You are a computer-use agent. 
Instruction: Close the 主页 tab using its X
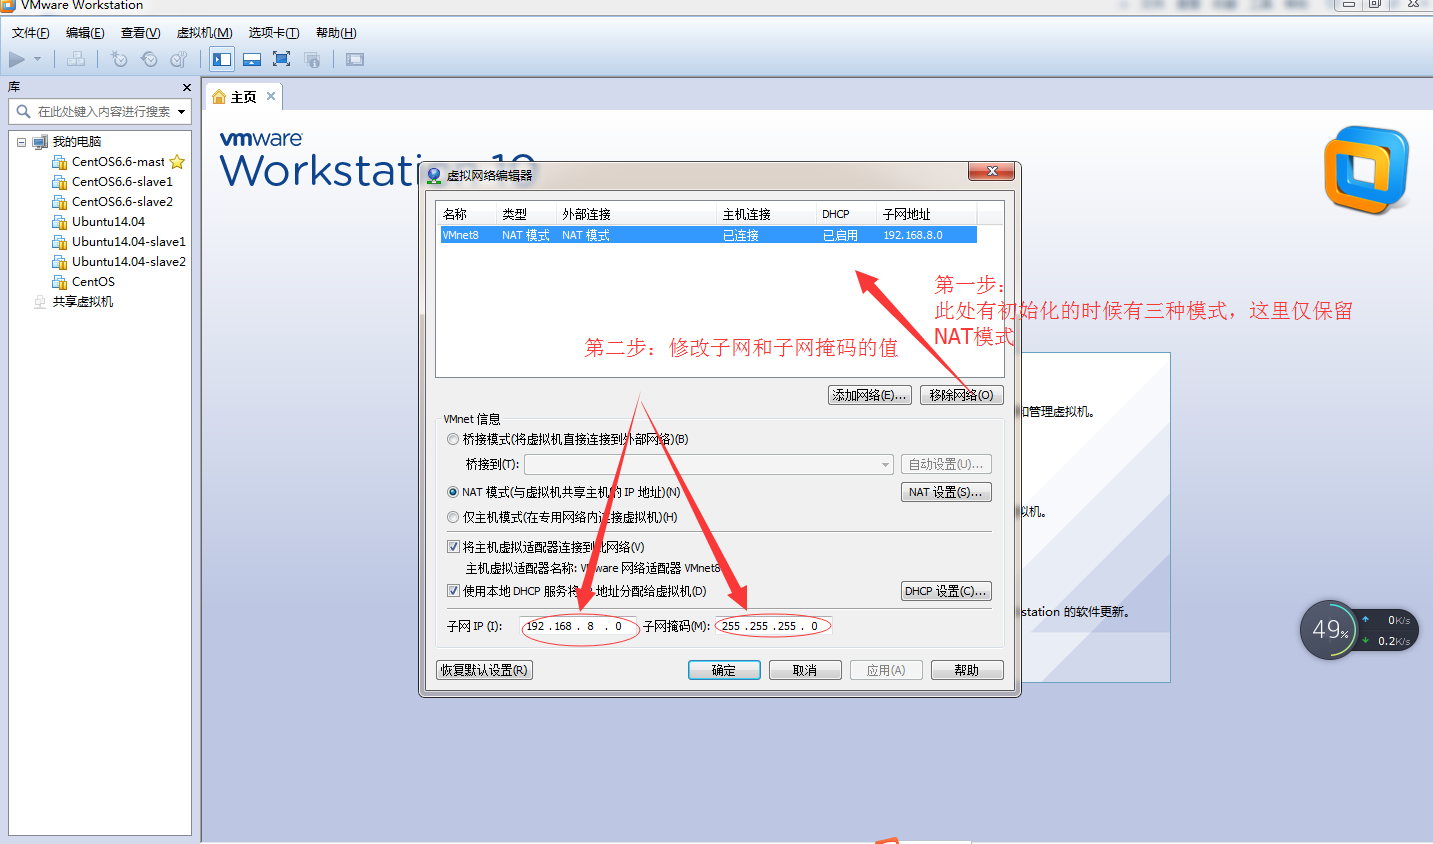click(x=271, y=96)
